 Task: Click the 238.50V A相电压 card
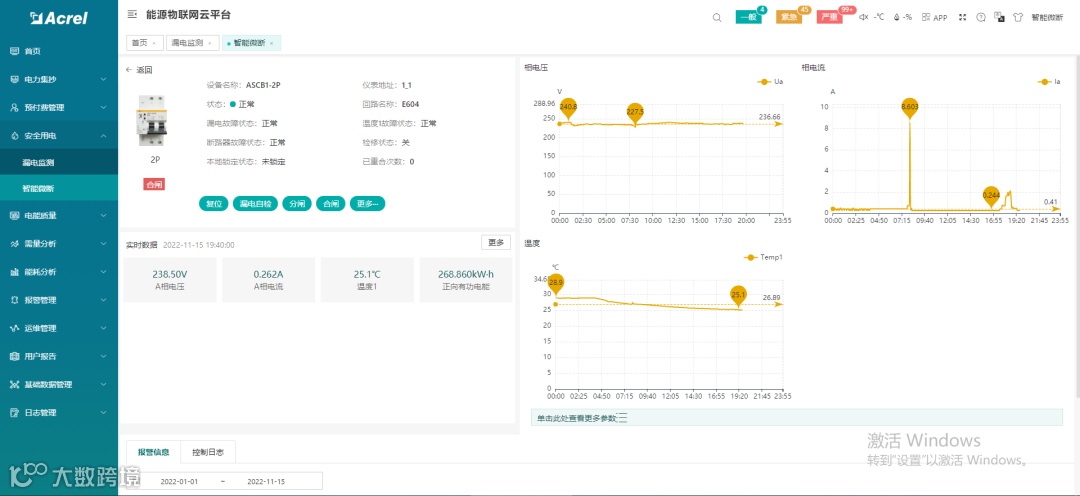click(x=169, y=280)
